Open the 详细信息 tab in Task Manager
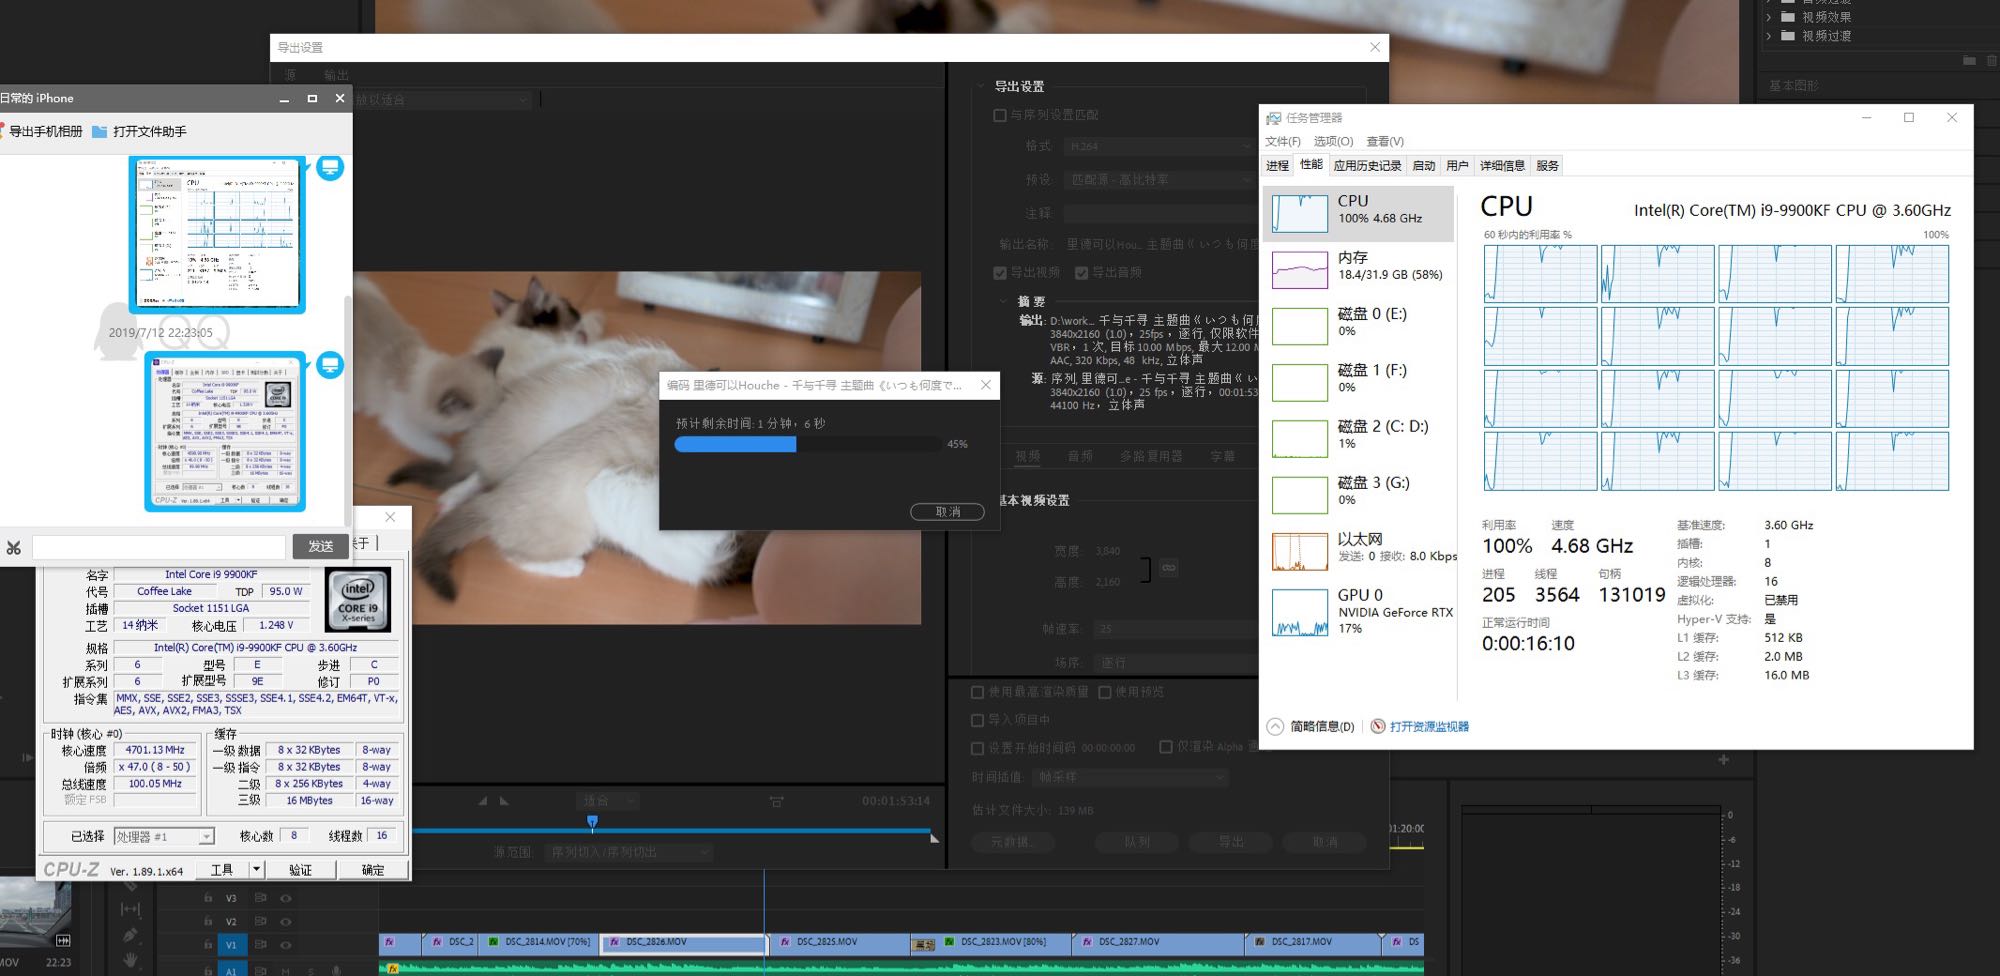The width and height of the screenshot is (2000, 976). [x=1502, y=166]
